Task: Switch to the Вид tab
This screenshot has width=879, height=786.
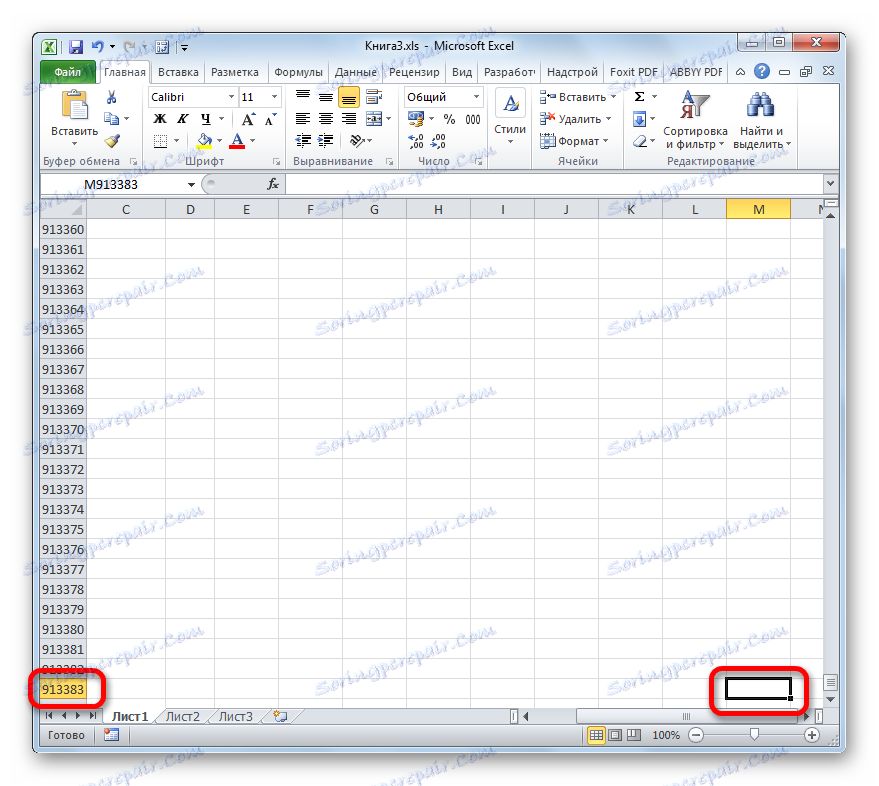Action: [x=462, y=72]
